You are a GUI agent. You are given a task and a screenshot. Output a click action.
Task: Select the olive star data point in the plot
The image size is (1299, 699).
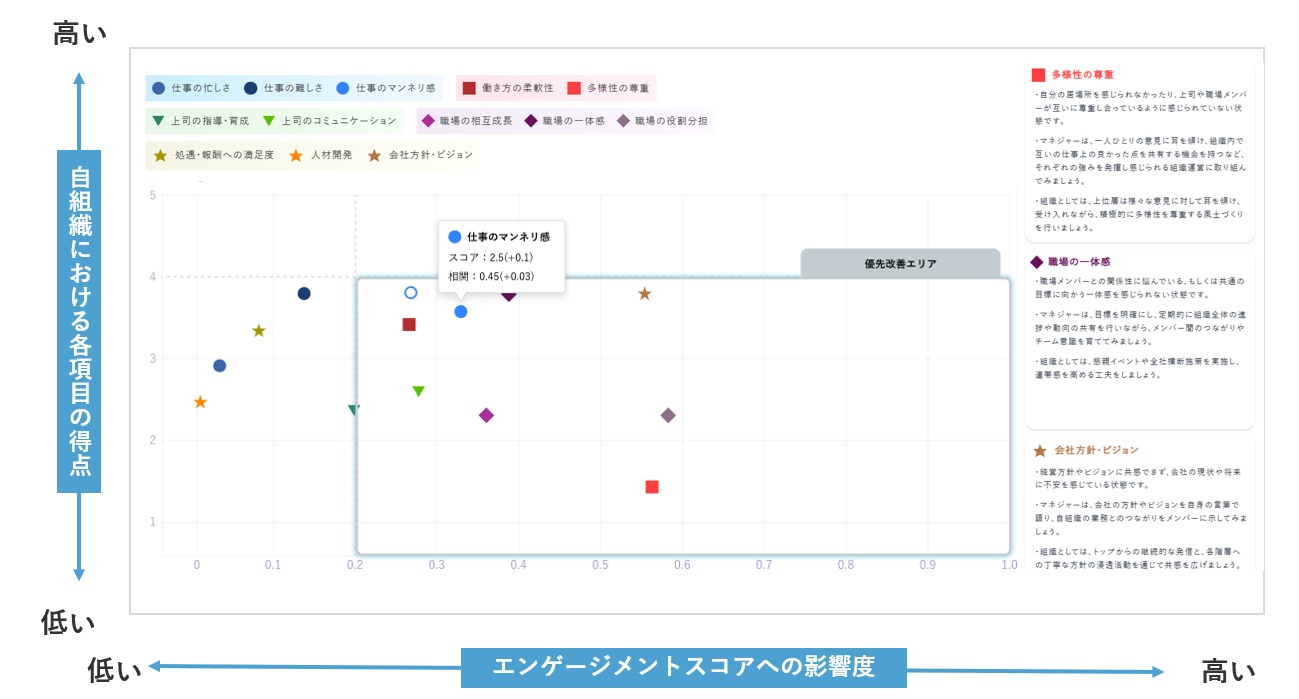tap(259, 331)
